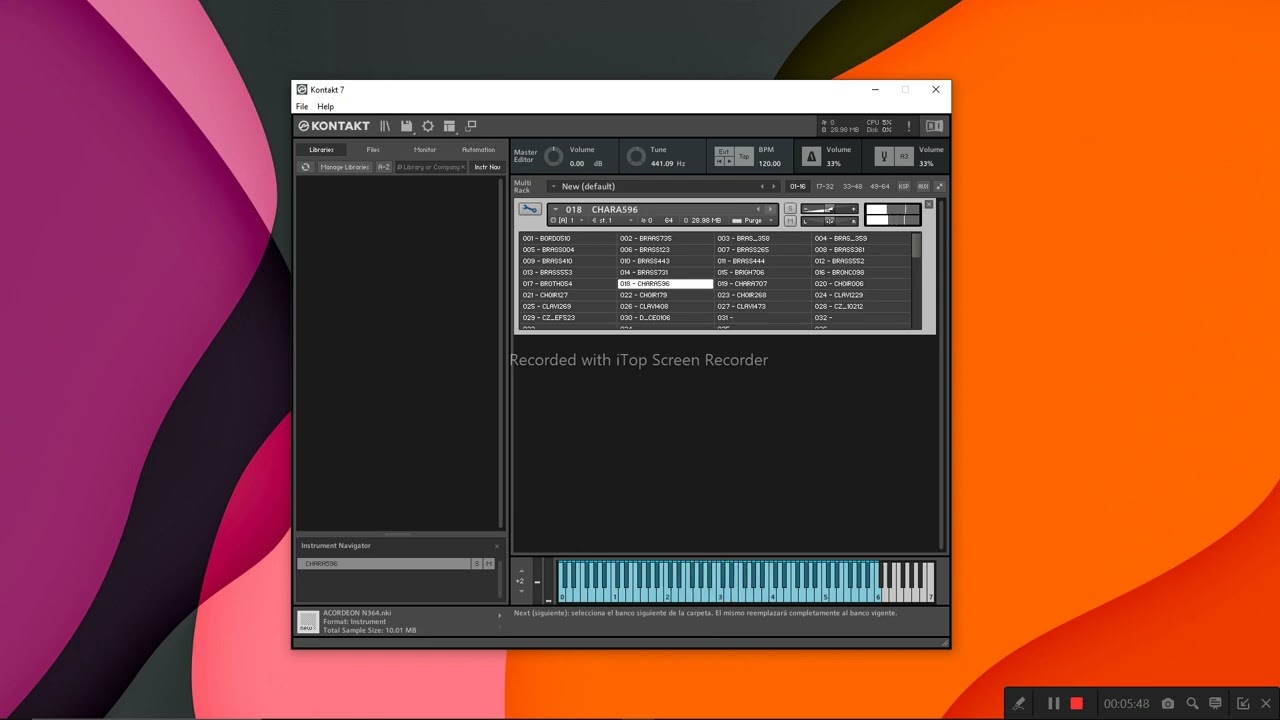The height and width of the screenshot is (720, 1280).
Task: Shift keyboard octave up arrow
Action: click(x=521, y=571)
